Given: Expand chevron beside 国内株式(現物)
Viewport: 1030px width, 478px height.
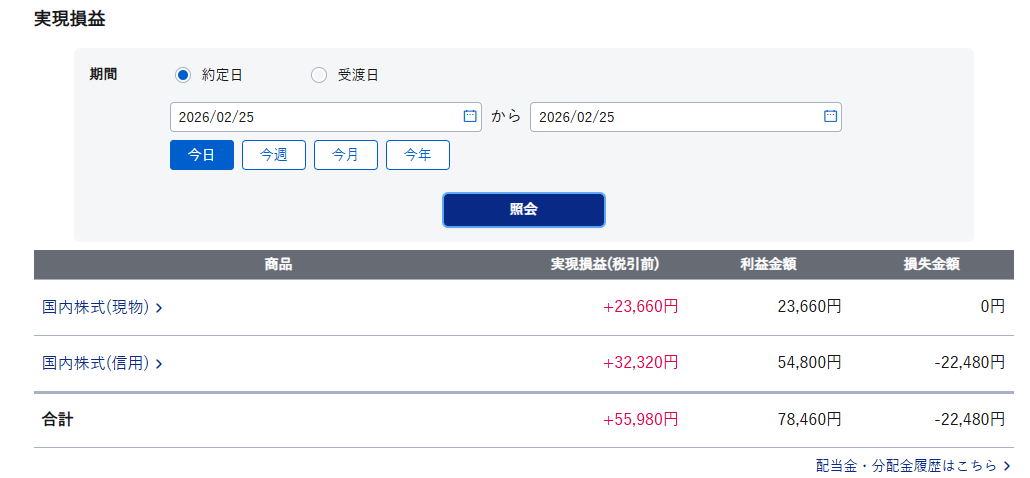Looking at the screenshot, I should point(159,308).
